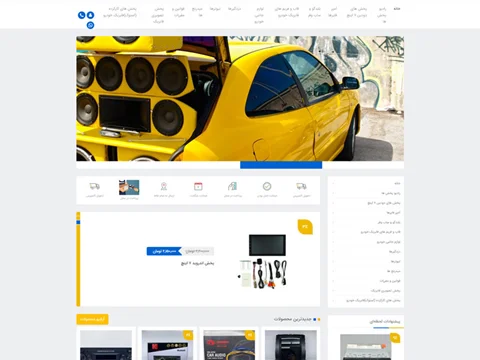Click the blue banner slider indicator bar

281,165
